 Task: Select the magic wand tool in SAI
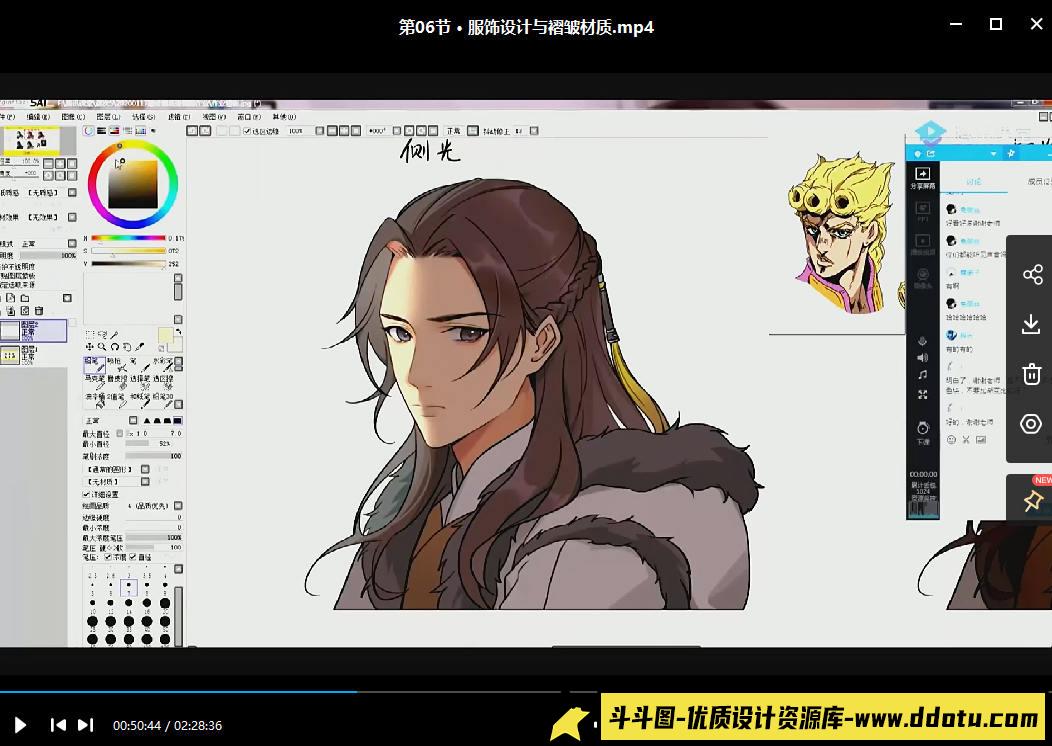pos(114,335)
